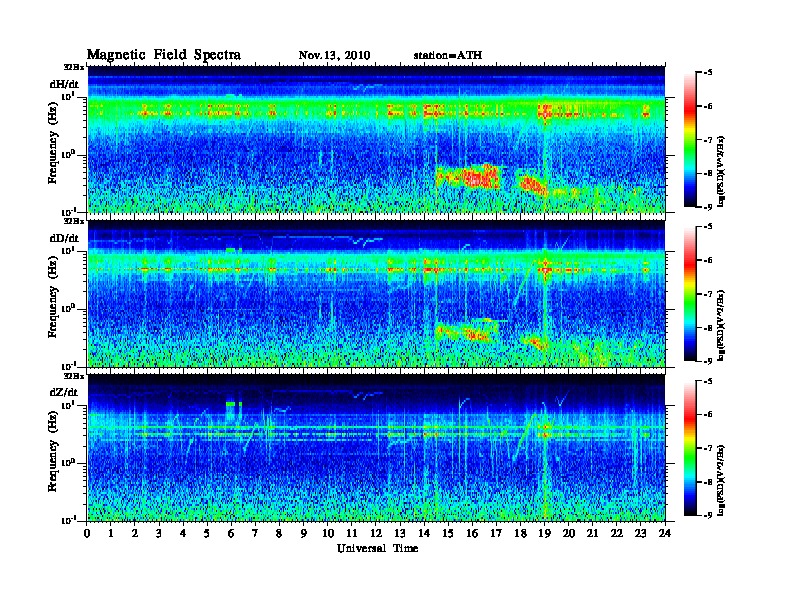Select the dZ/dt panel label
This screenshot has width=792, height=612.
(64, 392)
